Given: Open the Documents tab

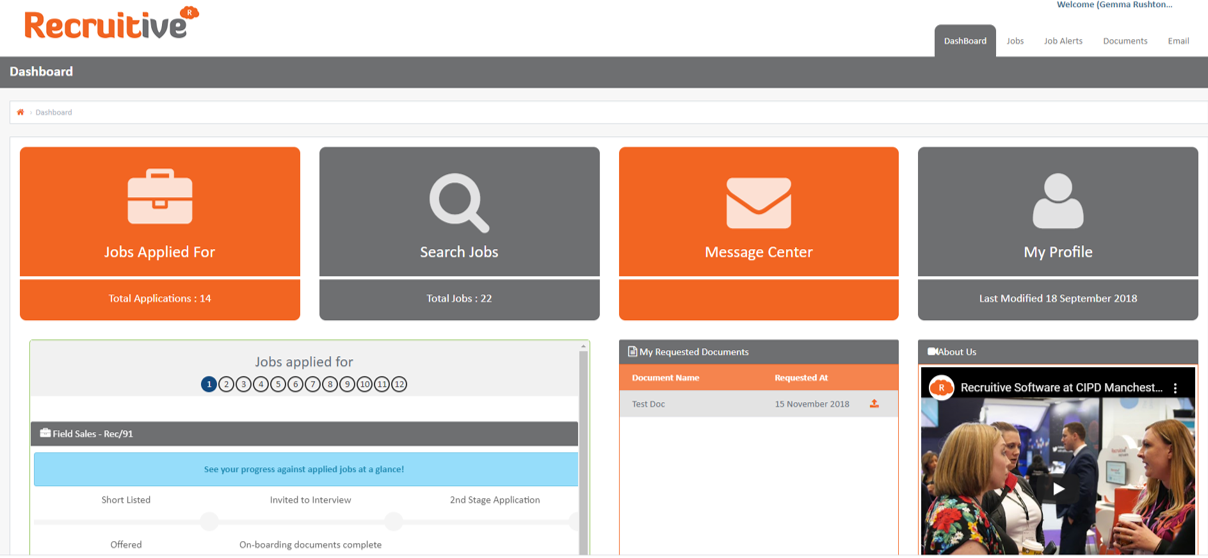Looking at the screenshot, I should (1125, 41).
